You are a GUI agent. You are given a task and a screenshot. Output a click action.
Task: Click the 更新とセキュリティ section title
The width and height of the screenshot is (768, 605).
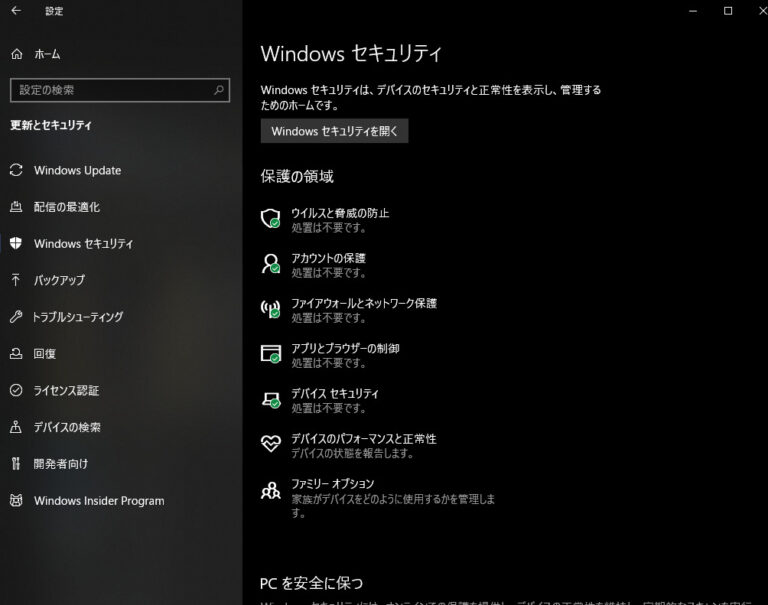click(x=51, y=125)
